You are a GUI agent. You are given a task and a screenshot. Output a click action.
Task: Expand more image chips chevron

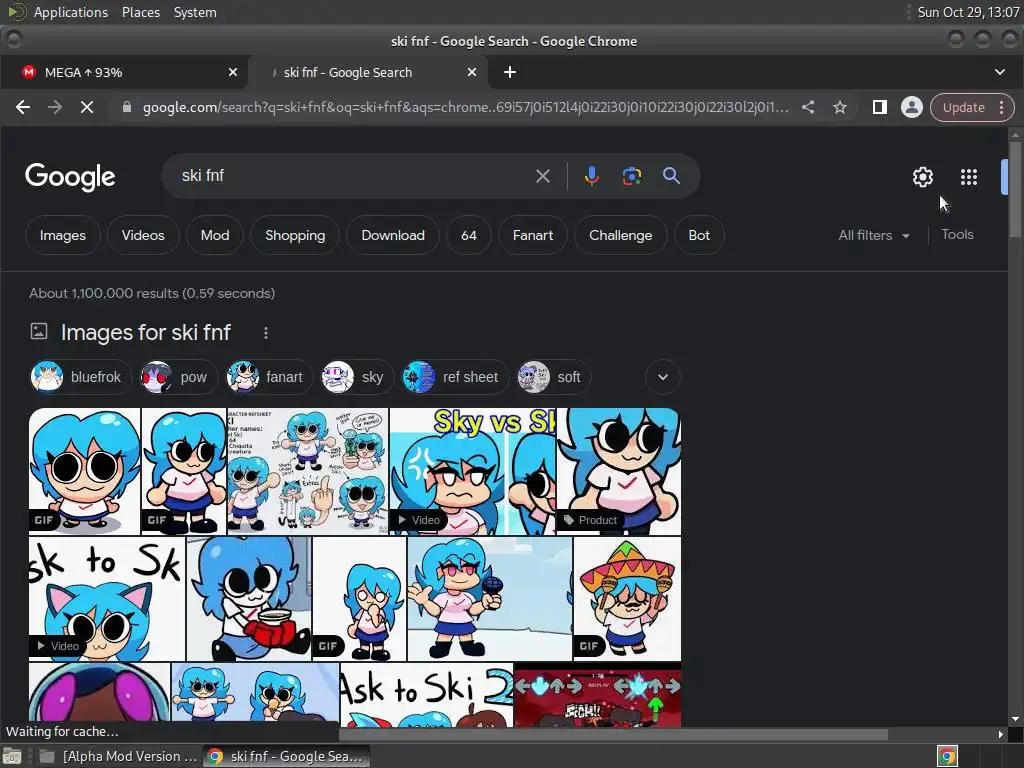tap(663, 377)
